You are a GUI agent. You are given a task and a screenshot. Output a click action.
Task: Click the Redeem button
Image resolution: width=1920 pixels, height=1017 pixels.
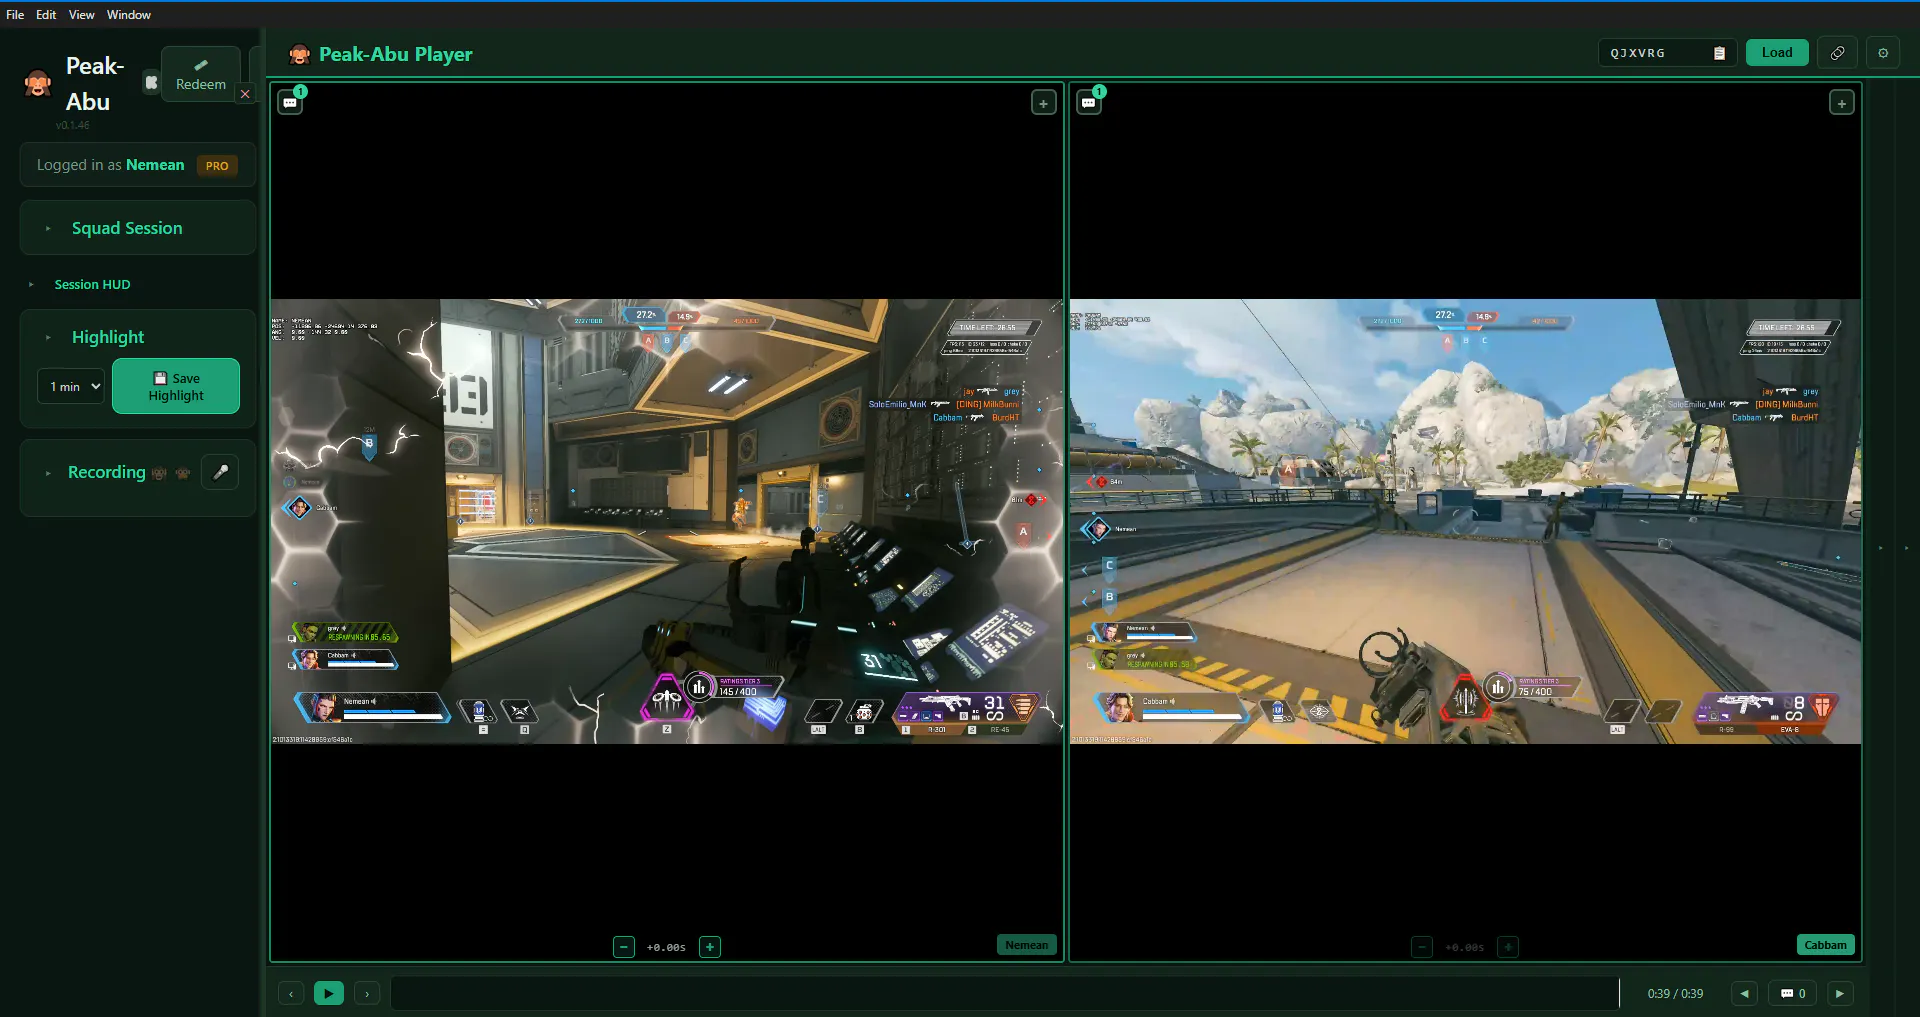pyautogui.click(x=201, y=74)
